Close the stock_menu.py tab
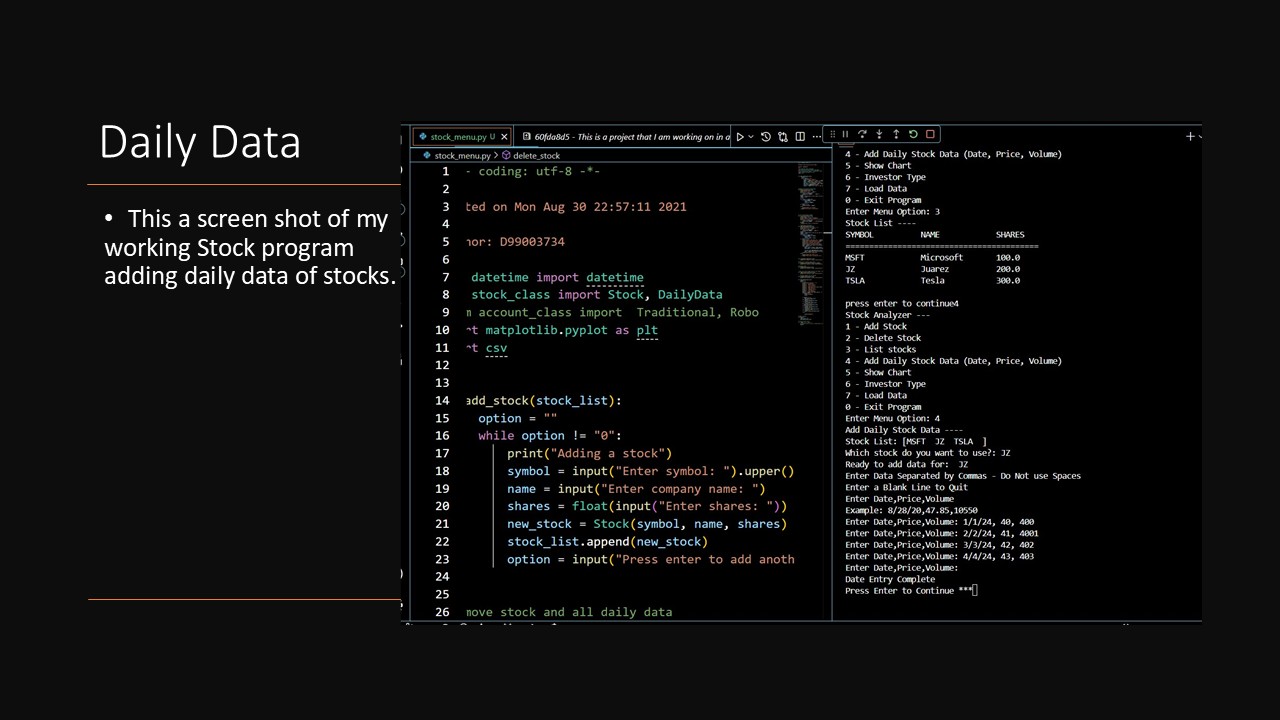Image resolution: width=1280 pixels, height=720 pixels. (x=504, y=137)
